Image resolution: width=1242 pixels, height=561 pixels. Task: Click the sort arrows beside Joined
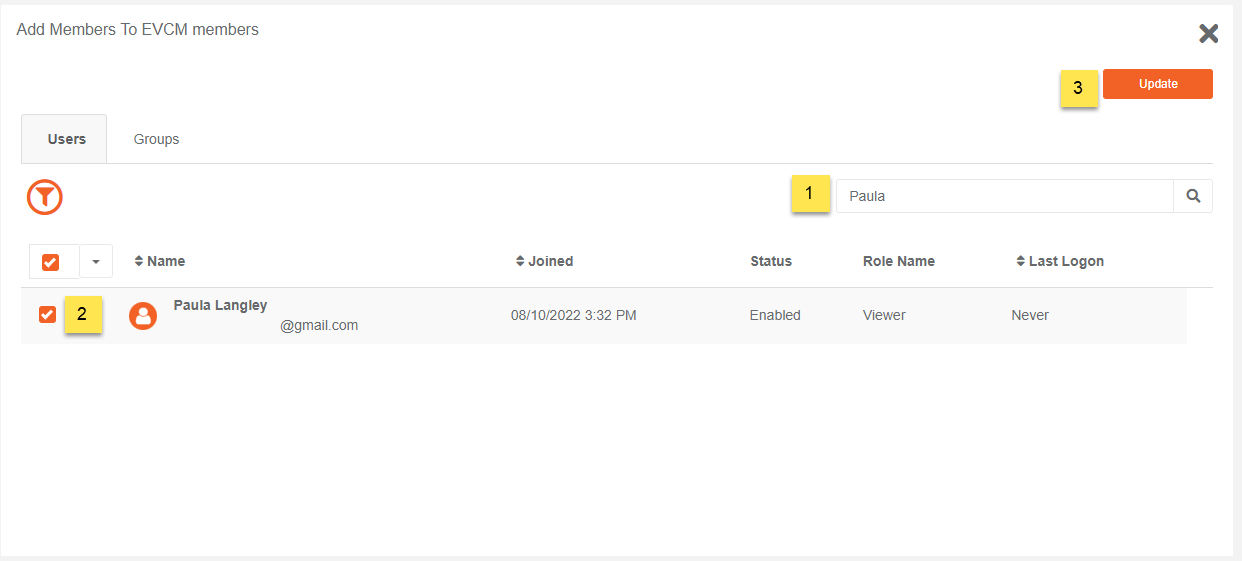tap(520, 261)
